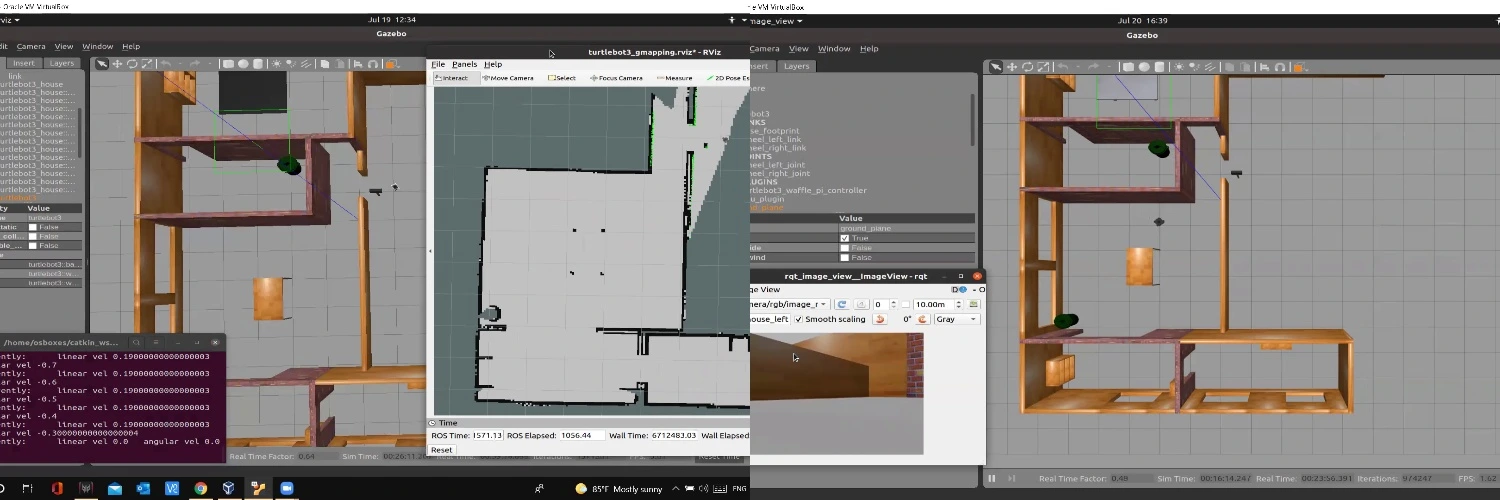
Task: Insert a cylinder shape in right Gazebo window
Action: point(1158,67)
